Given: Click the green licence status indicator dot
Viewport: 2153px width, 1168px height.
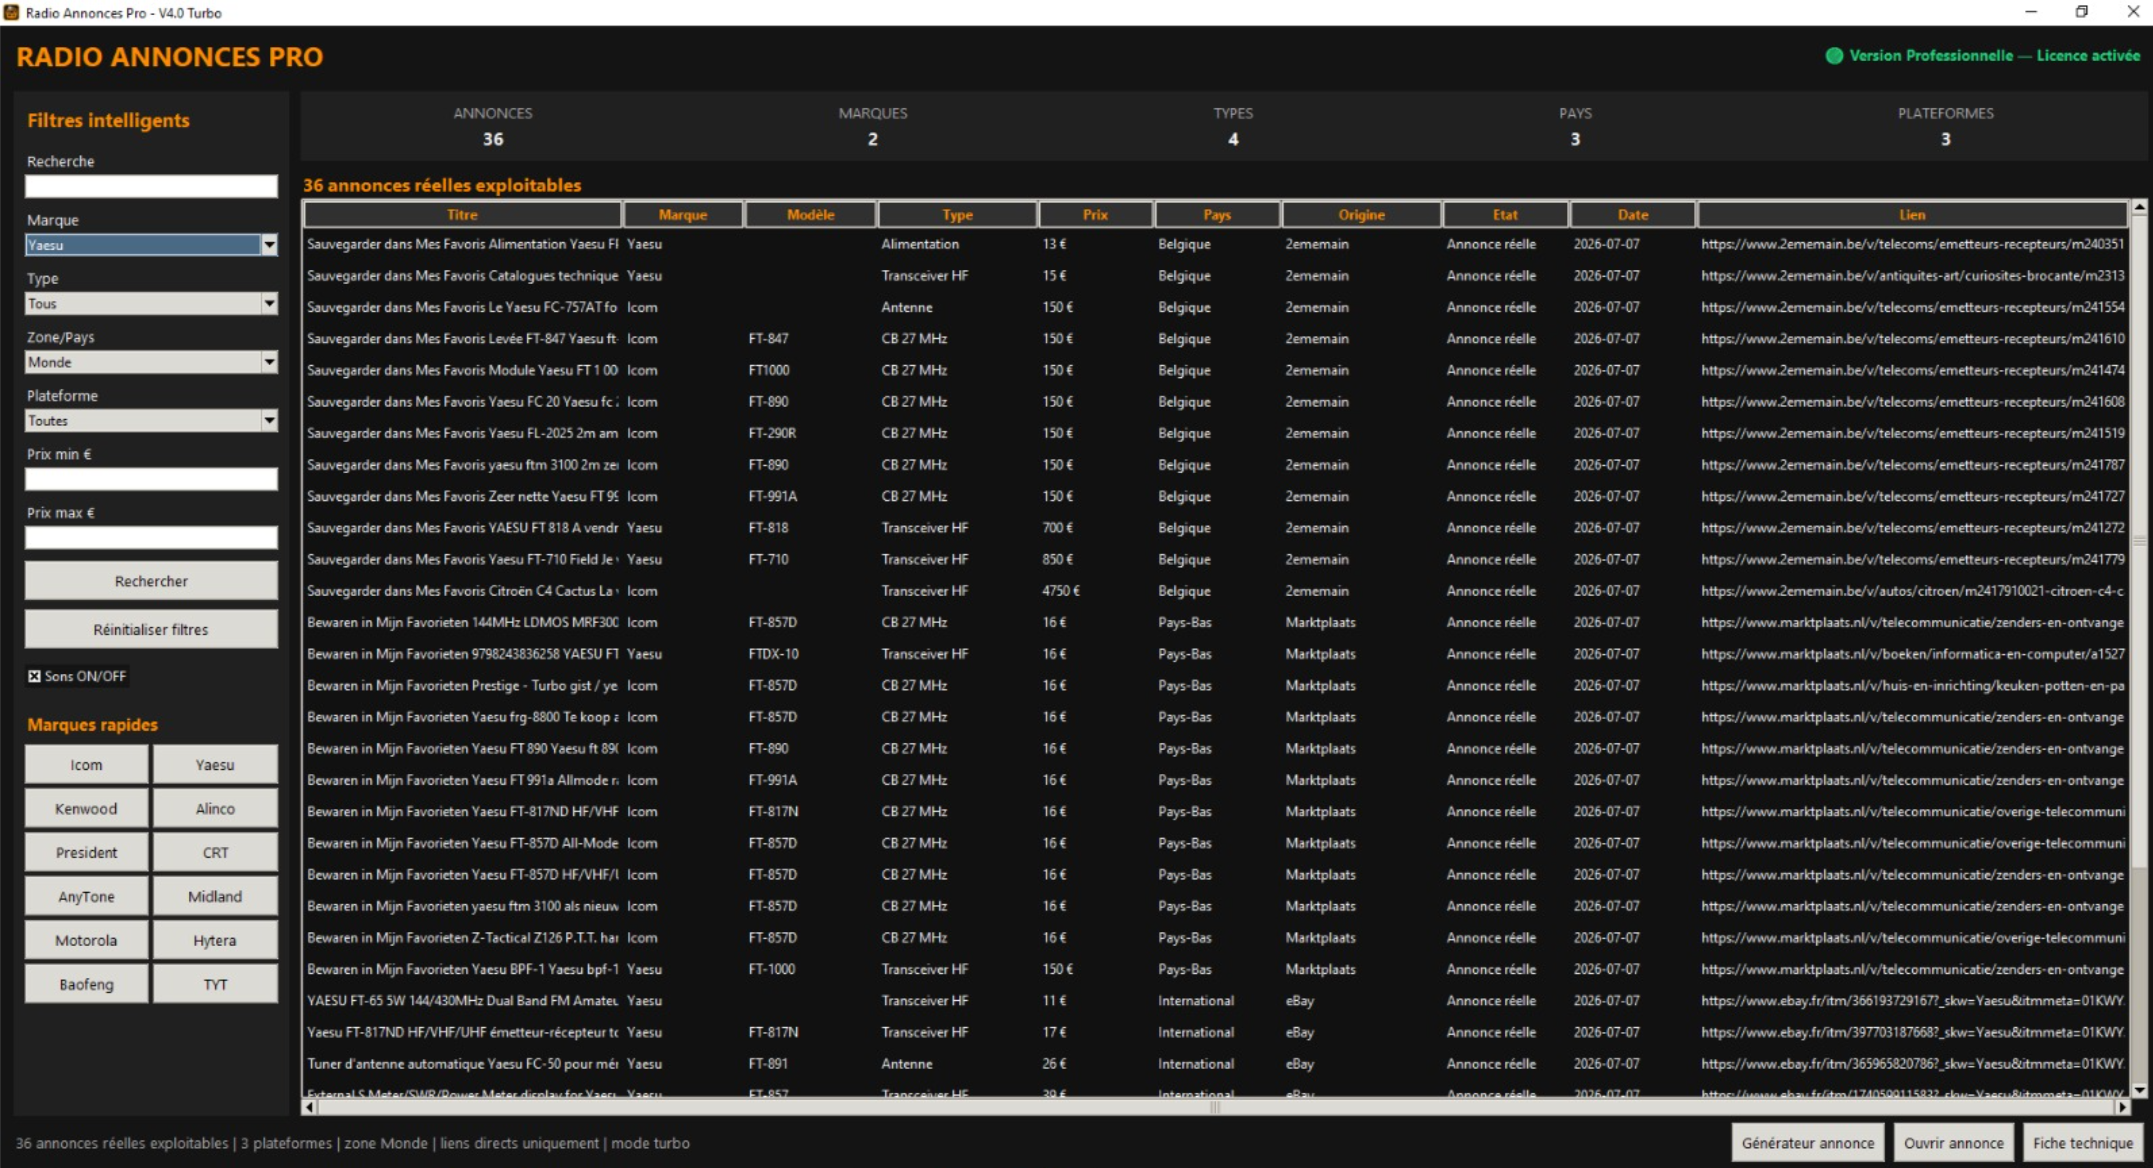Looking at the screenshot, I should [1834, 56].
